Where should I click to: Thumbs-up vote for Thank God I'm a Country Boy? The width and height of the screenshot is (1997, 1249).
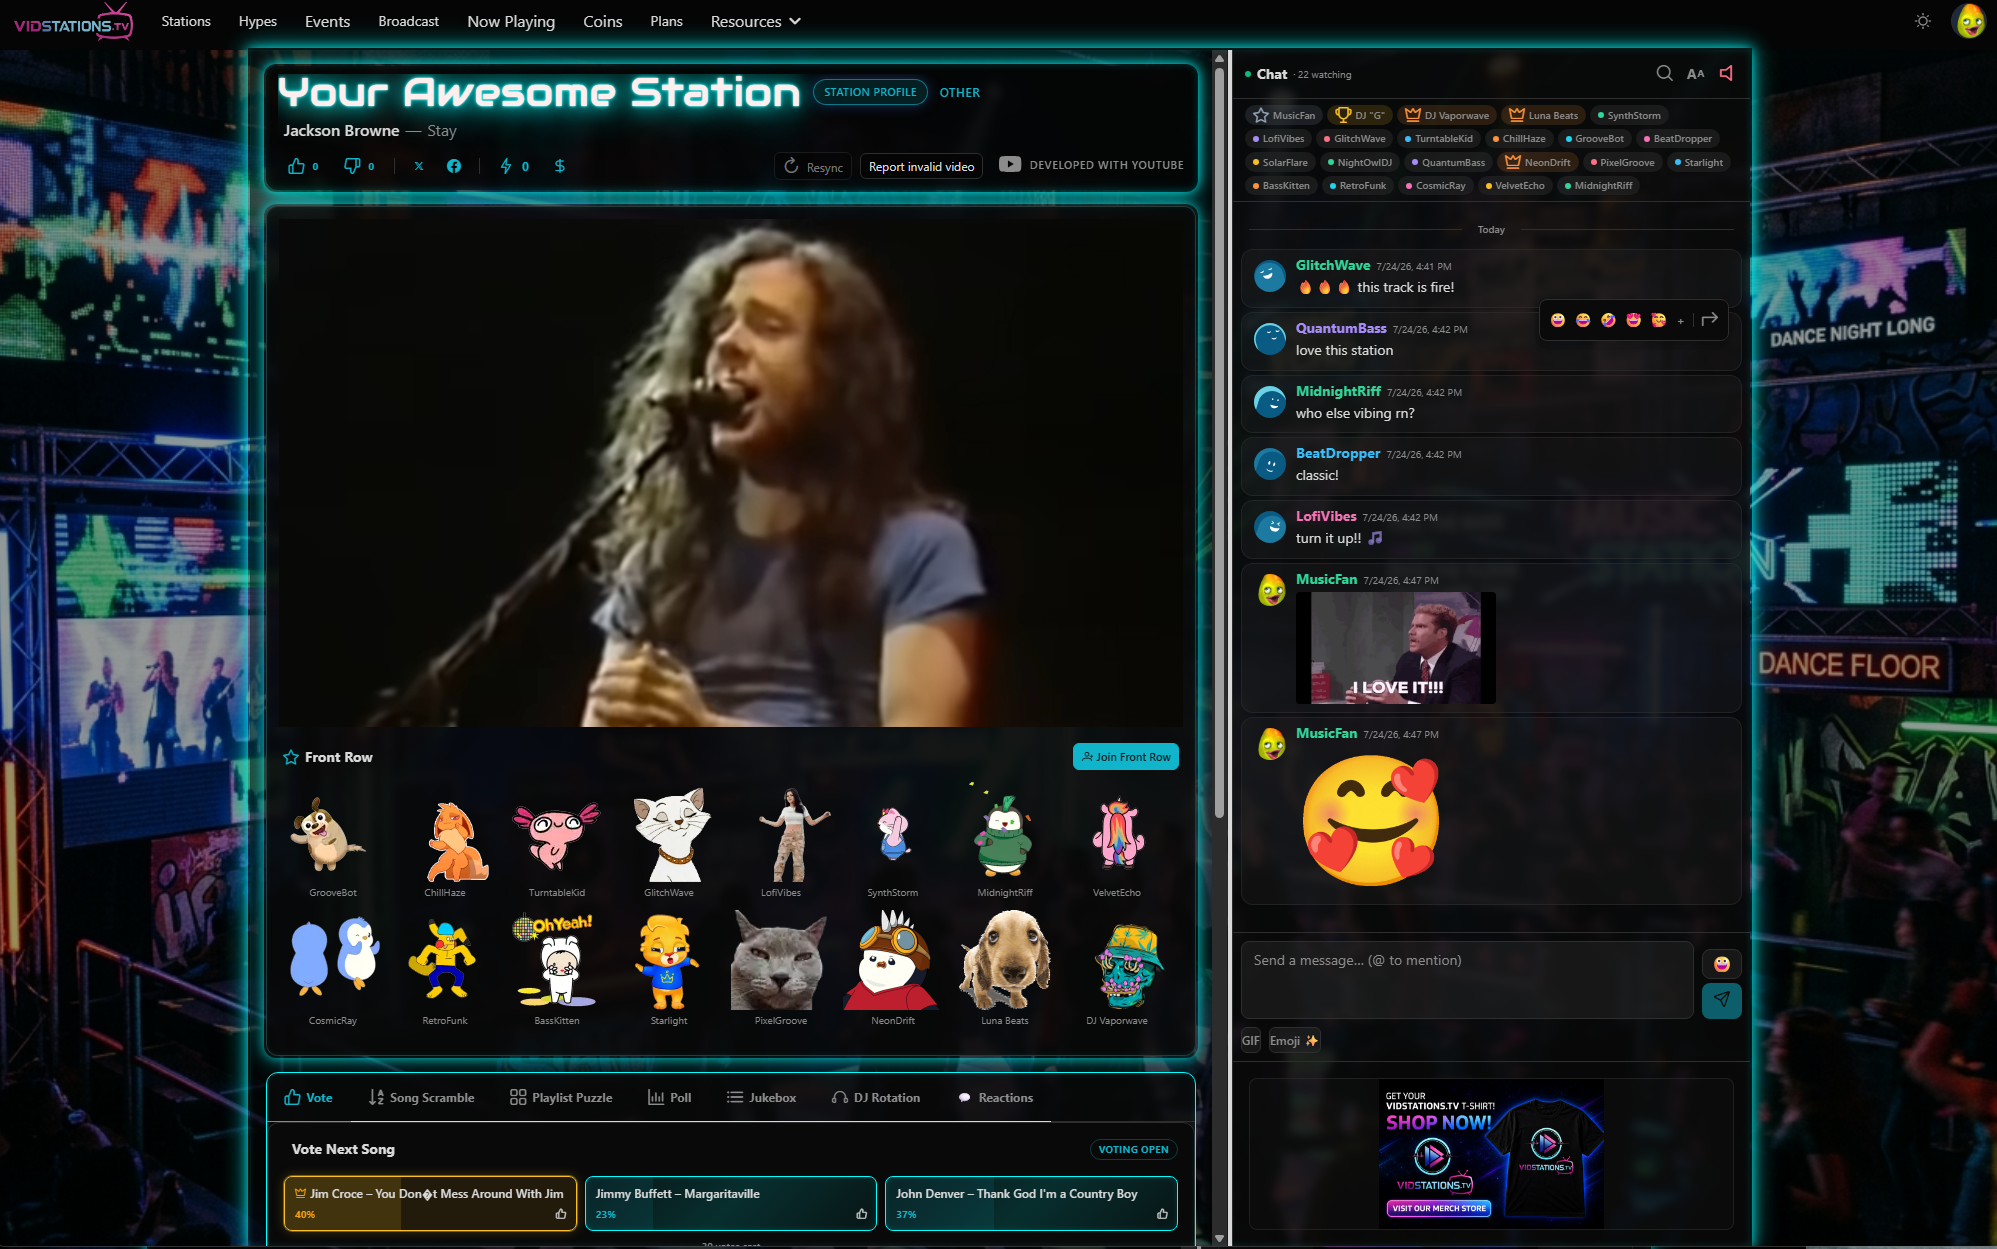coord(1162,1214)
